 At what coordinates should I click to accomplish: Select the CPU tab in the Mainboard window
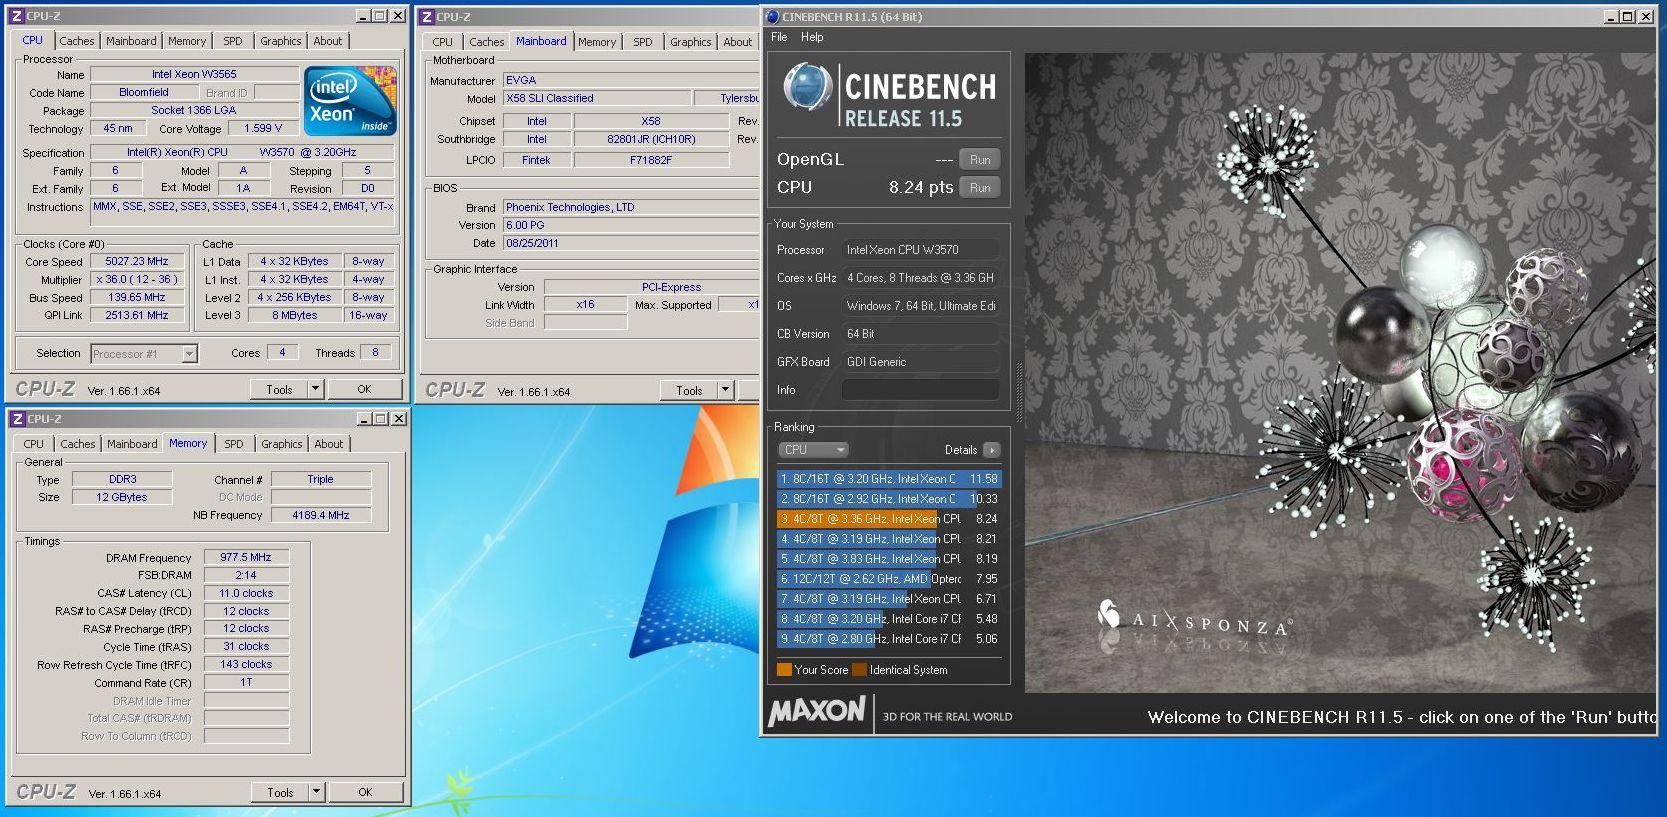point(442,42)
